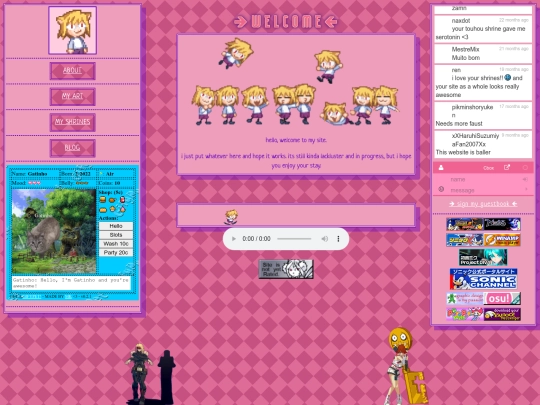Pop out the chatbox in new window
This screenshot has height=405, width=540.
(507, 167)
